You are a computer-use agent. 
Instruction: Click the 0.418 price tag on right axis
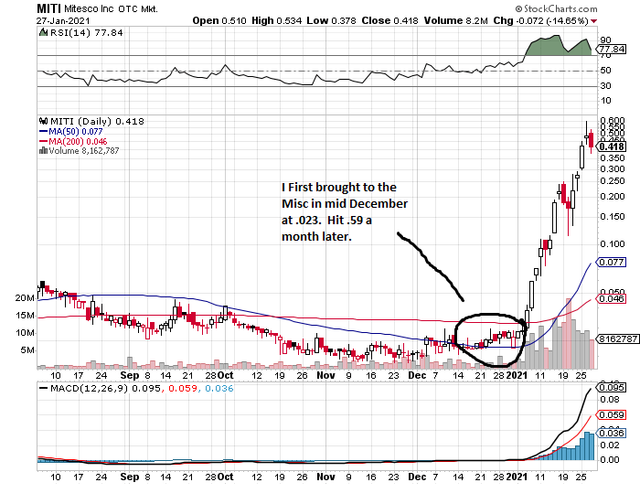pos(611,147)
